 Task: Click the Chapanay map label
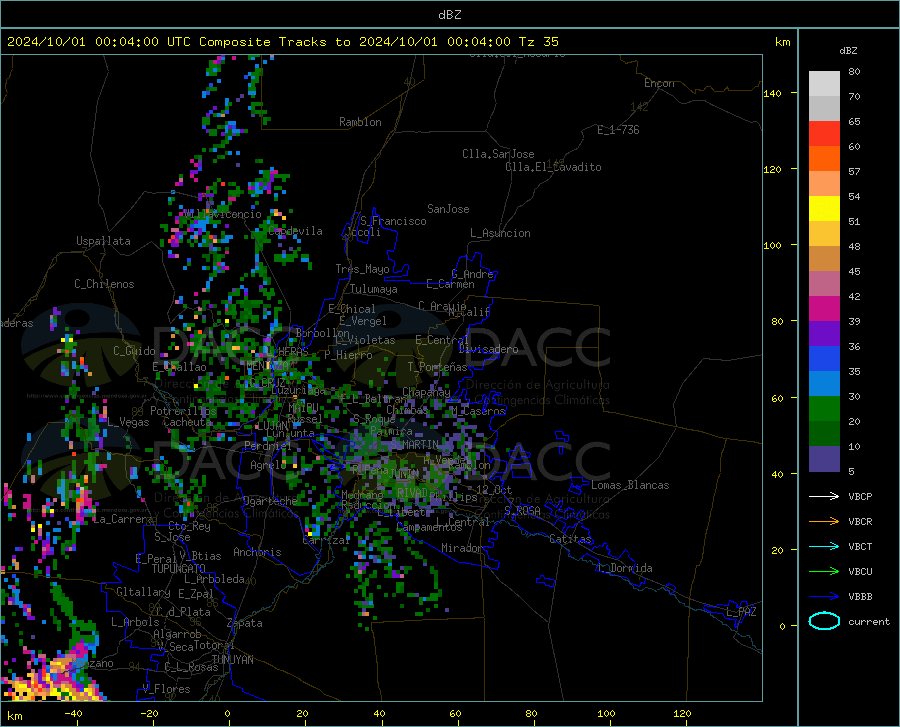coord(426,392)
